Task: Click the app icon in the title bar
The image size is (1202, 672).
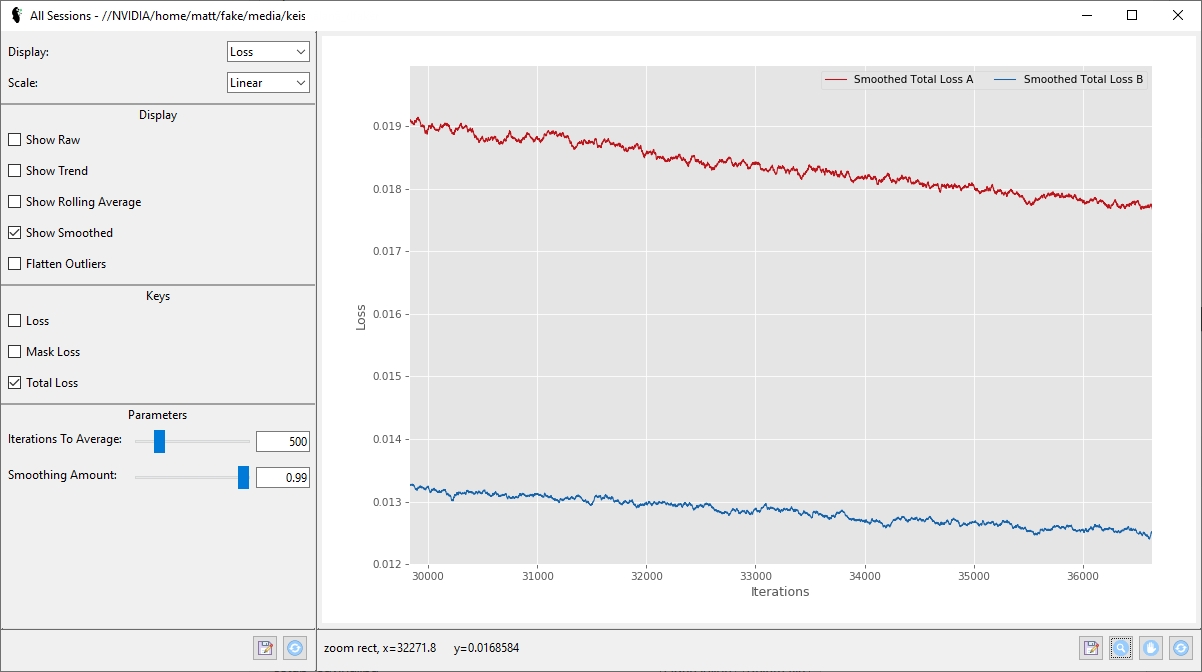Action: click(x=16, y=15)
